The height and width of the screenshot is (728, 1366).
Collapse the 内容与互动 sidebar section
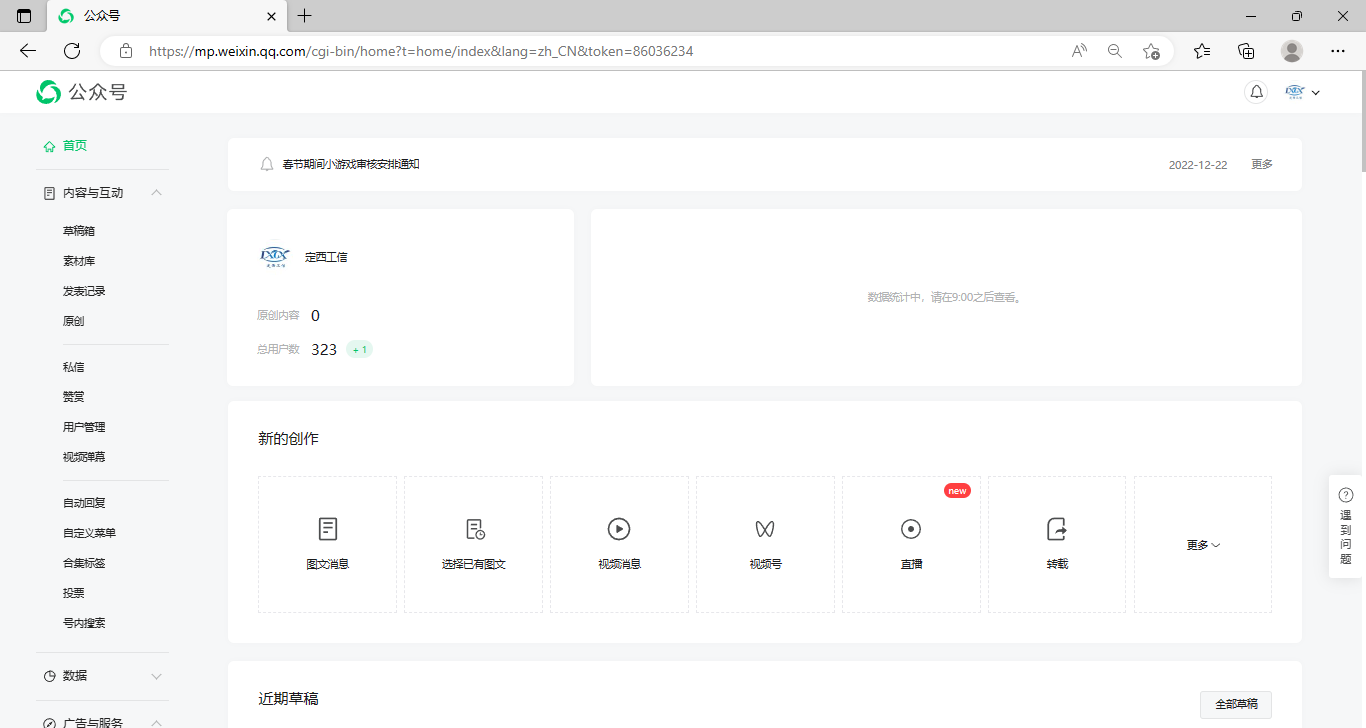156,193
